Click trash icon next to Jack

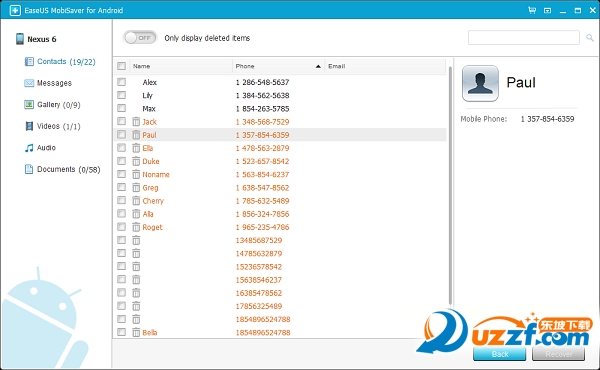tap(136, 122)
